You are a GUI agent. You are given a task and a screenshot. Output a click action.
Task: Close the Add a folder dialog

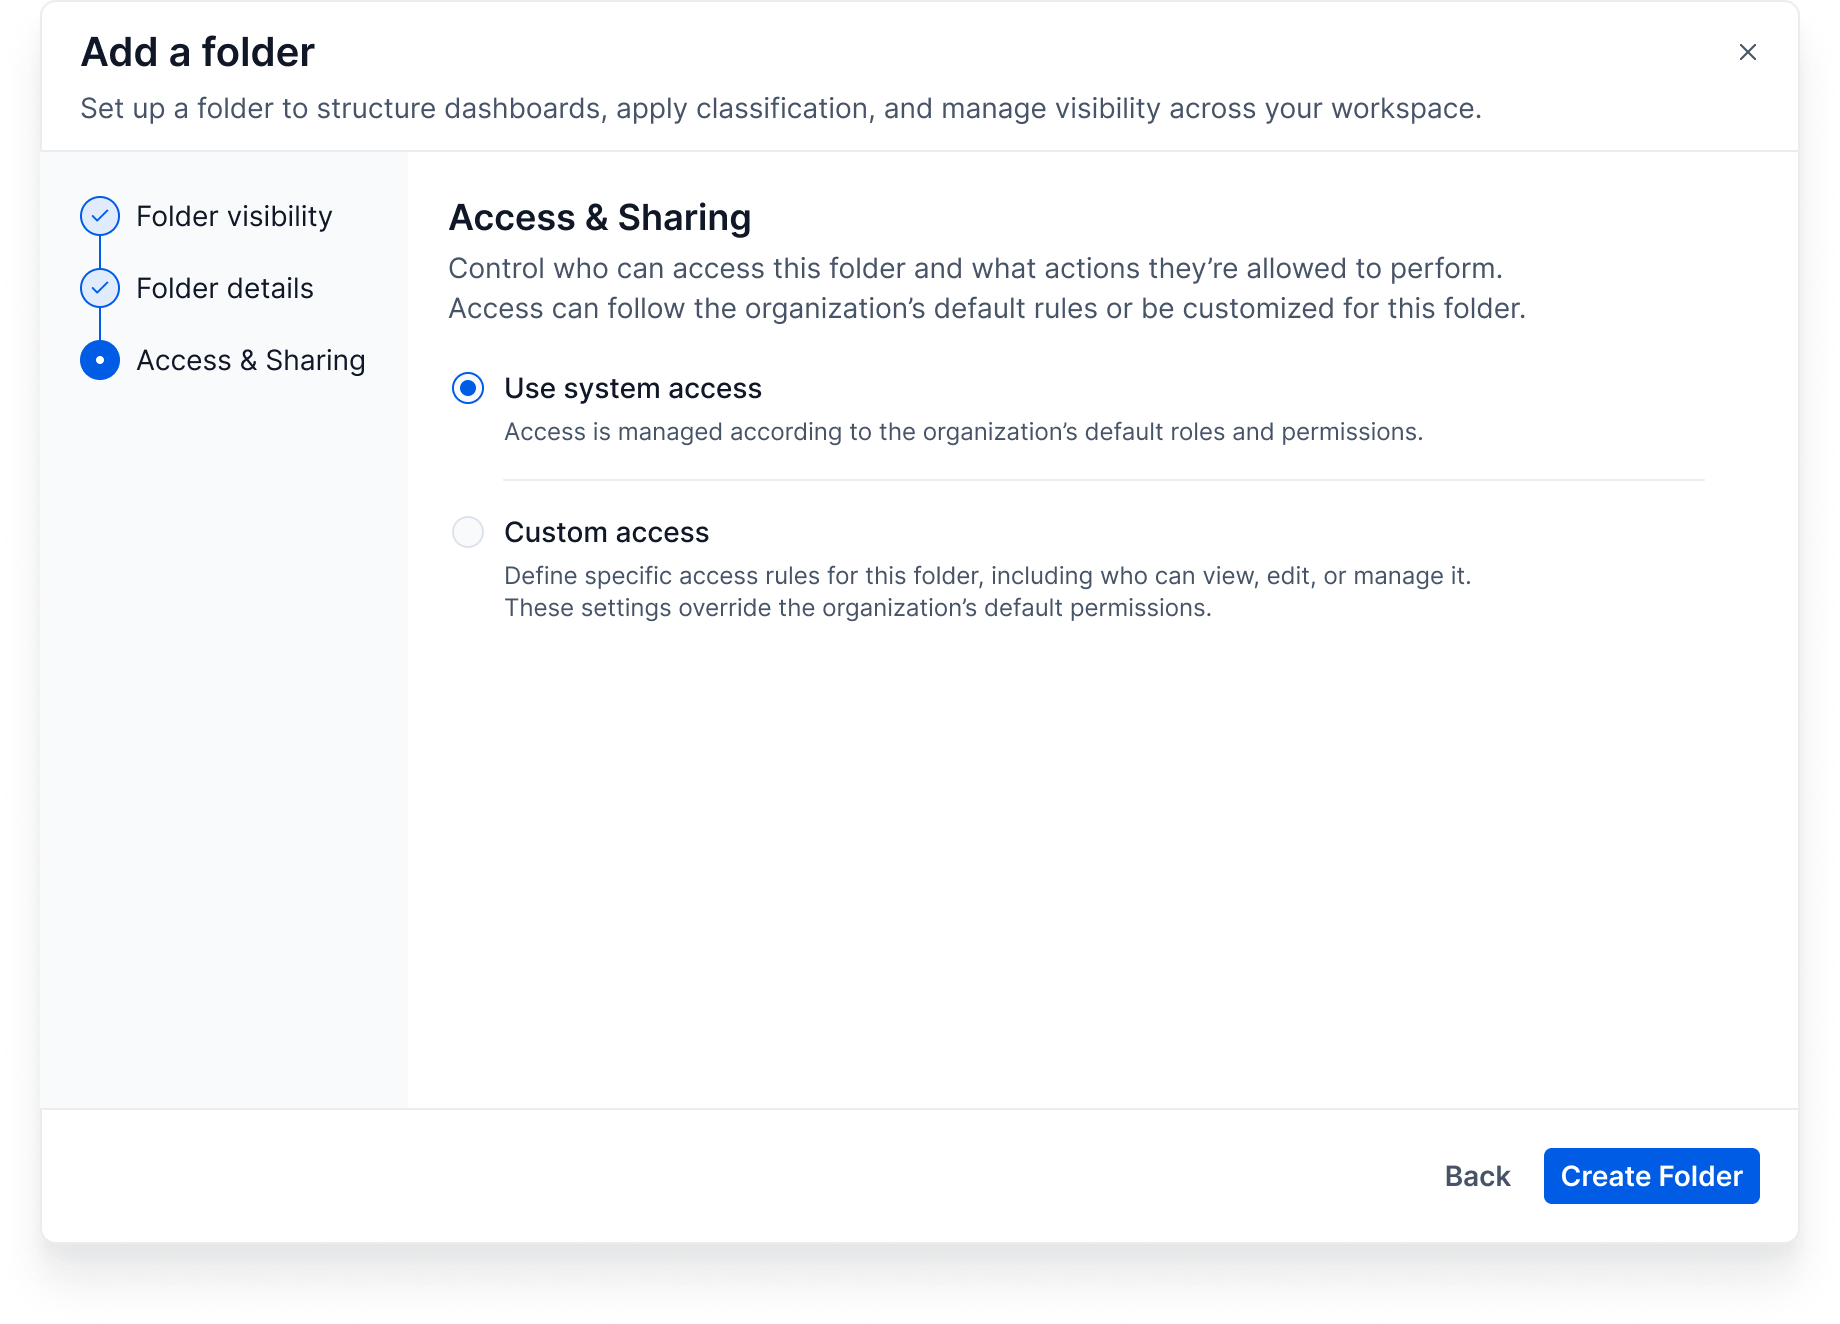click(x=1747, y=52)
